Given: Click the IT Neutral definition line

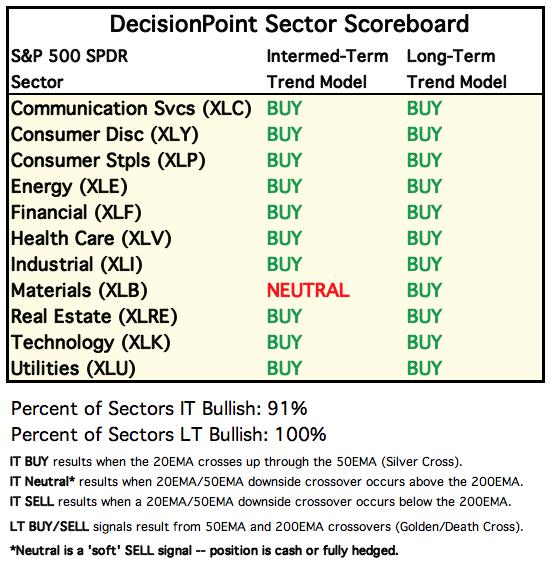Looking at the screenshot, I should click(266, 482).
